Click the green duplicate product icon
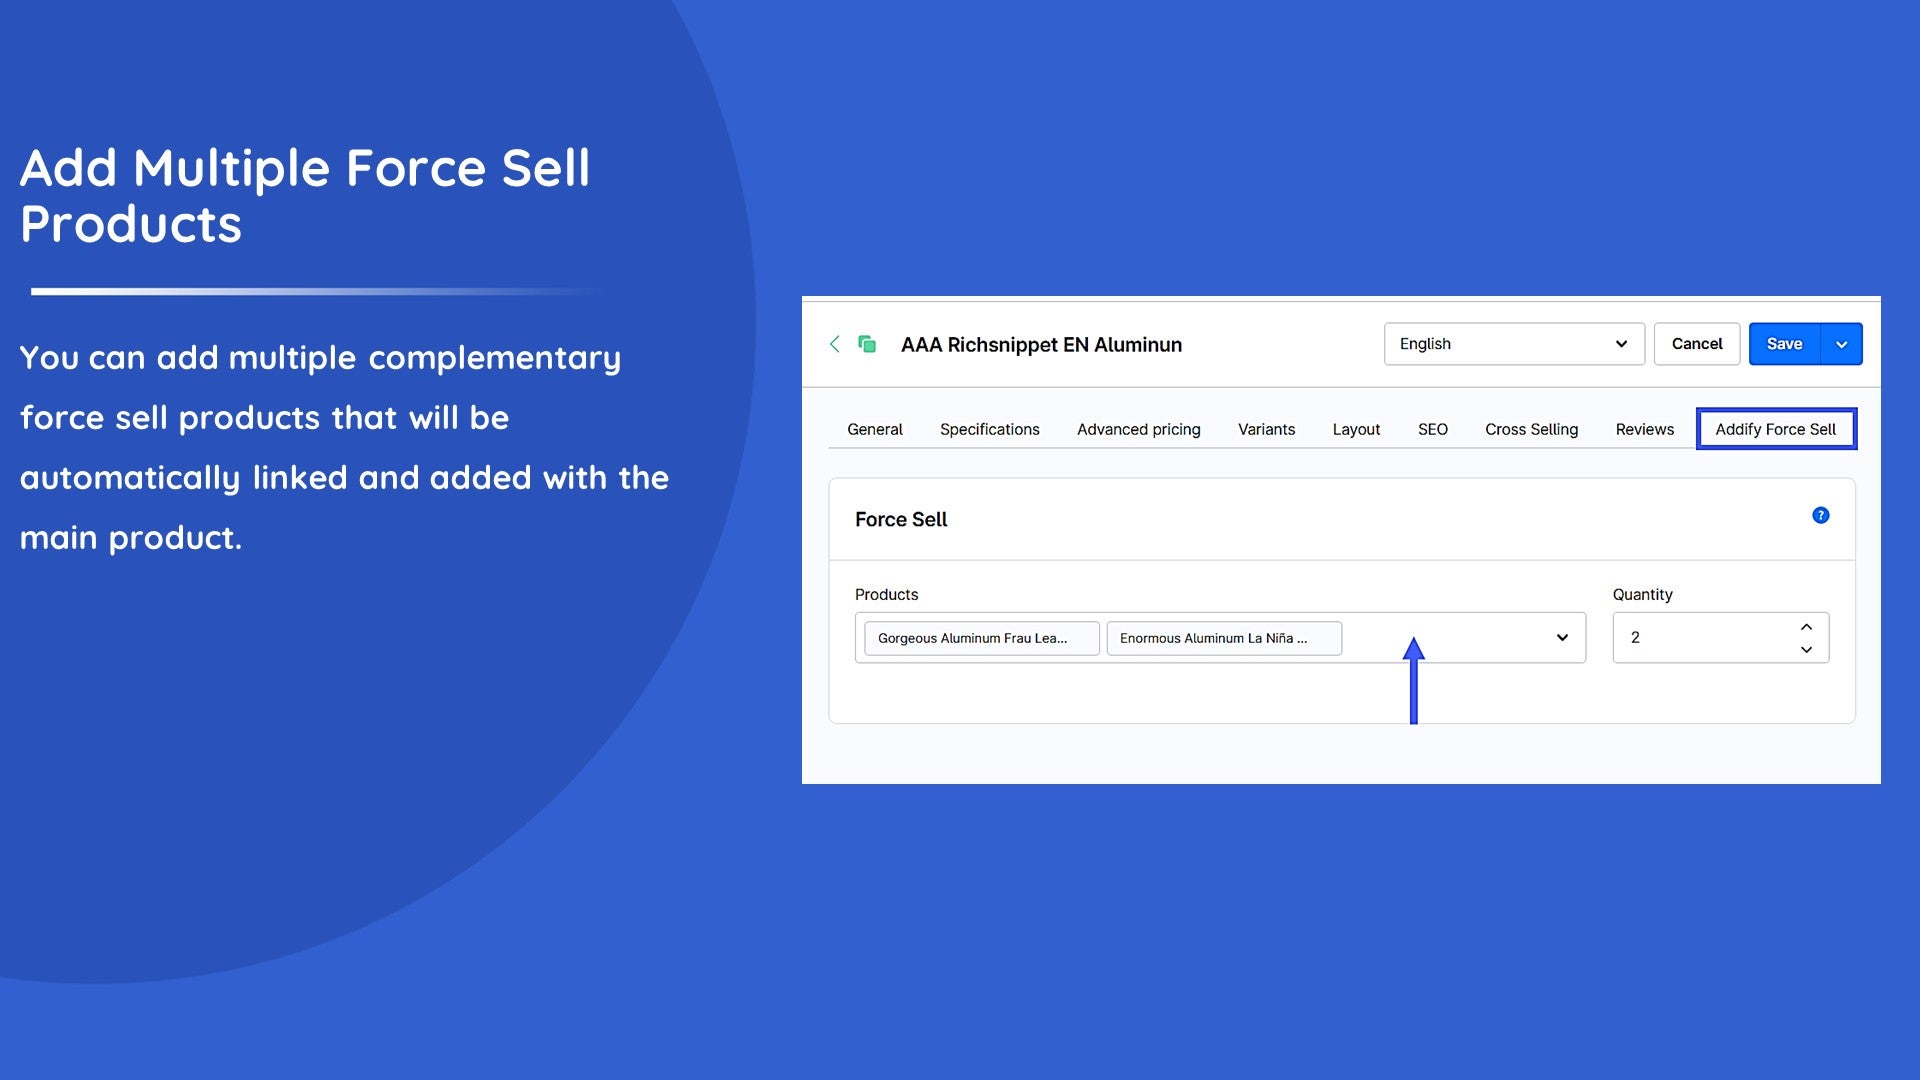1920x1080 pixels. tap(867, 344)
